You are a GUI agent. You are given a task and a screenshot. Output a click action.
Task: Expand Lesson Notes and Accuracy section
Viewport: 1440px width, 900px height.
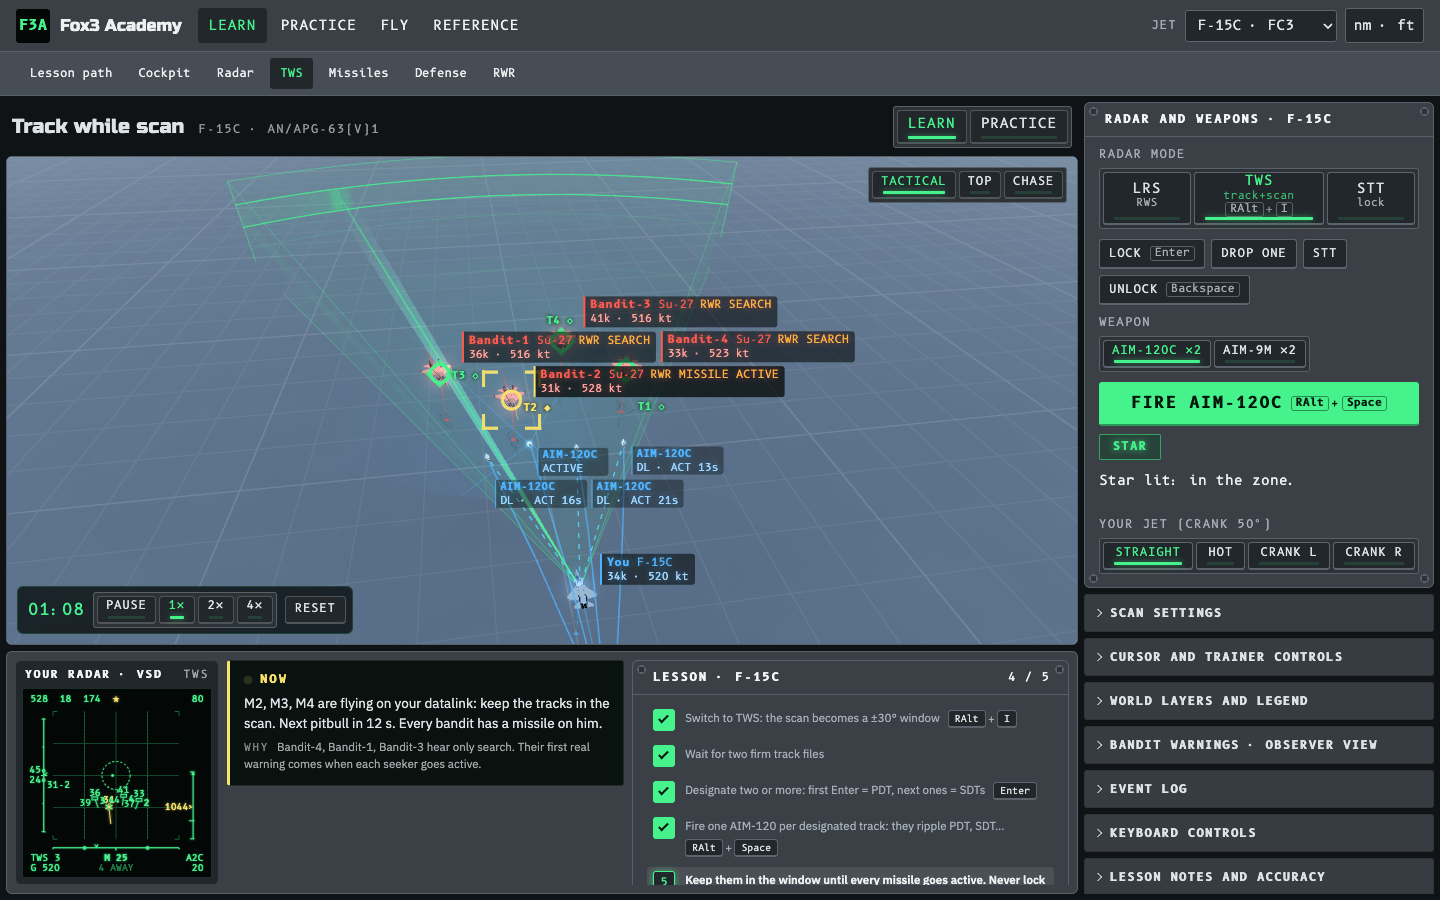pyautogui.click(x=1259, y=877)
